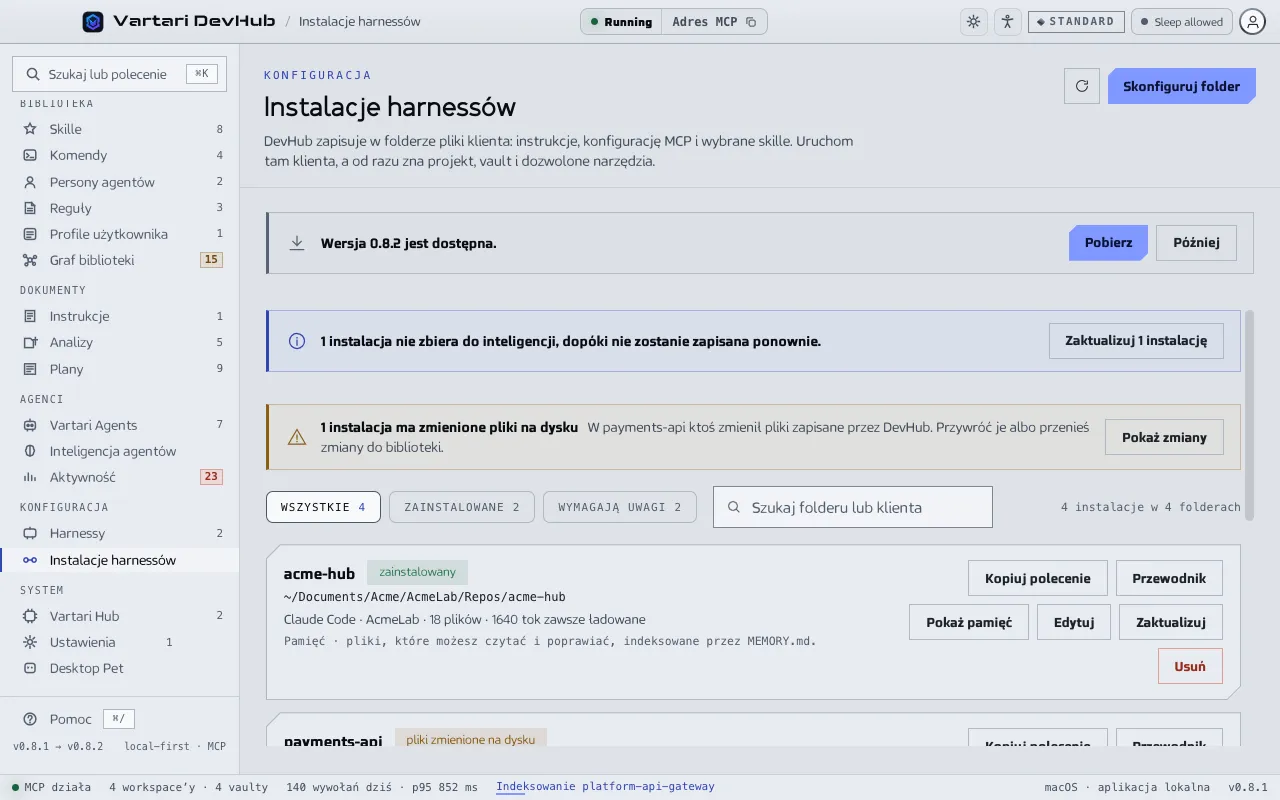The width and height of the screenshot is (1280, 800).
Task: Click the Komendy terminal icon
Action: click(x=30, y=155)
